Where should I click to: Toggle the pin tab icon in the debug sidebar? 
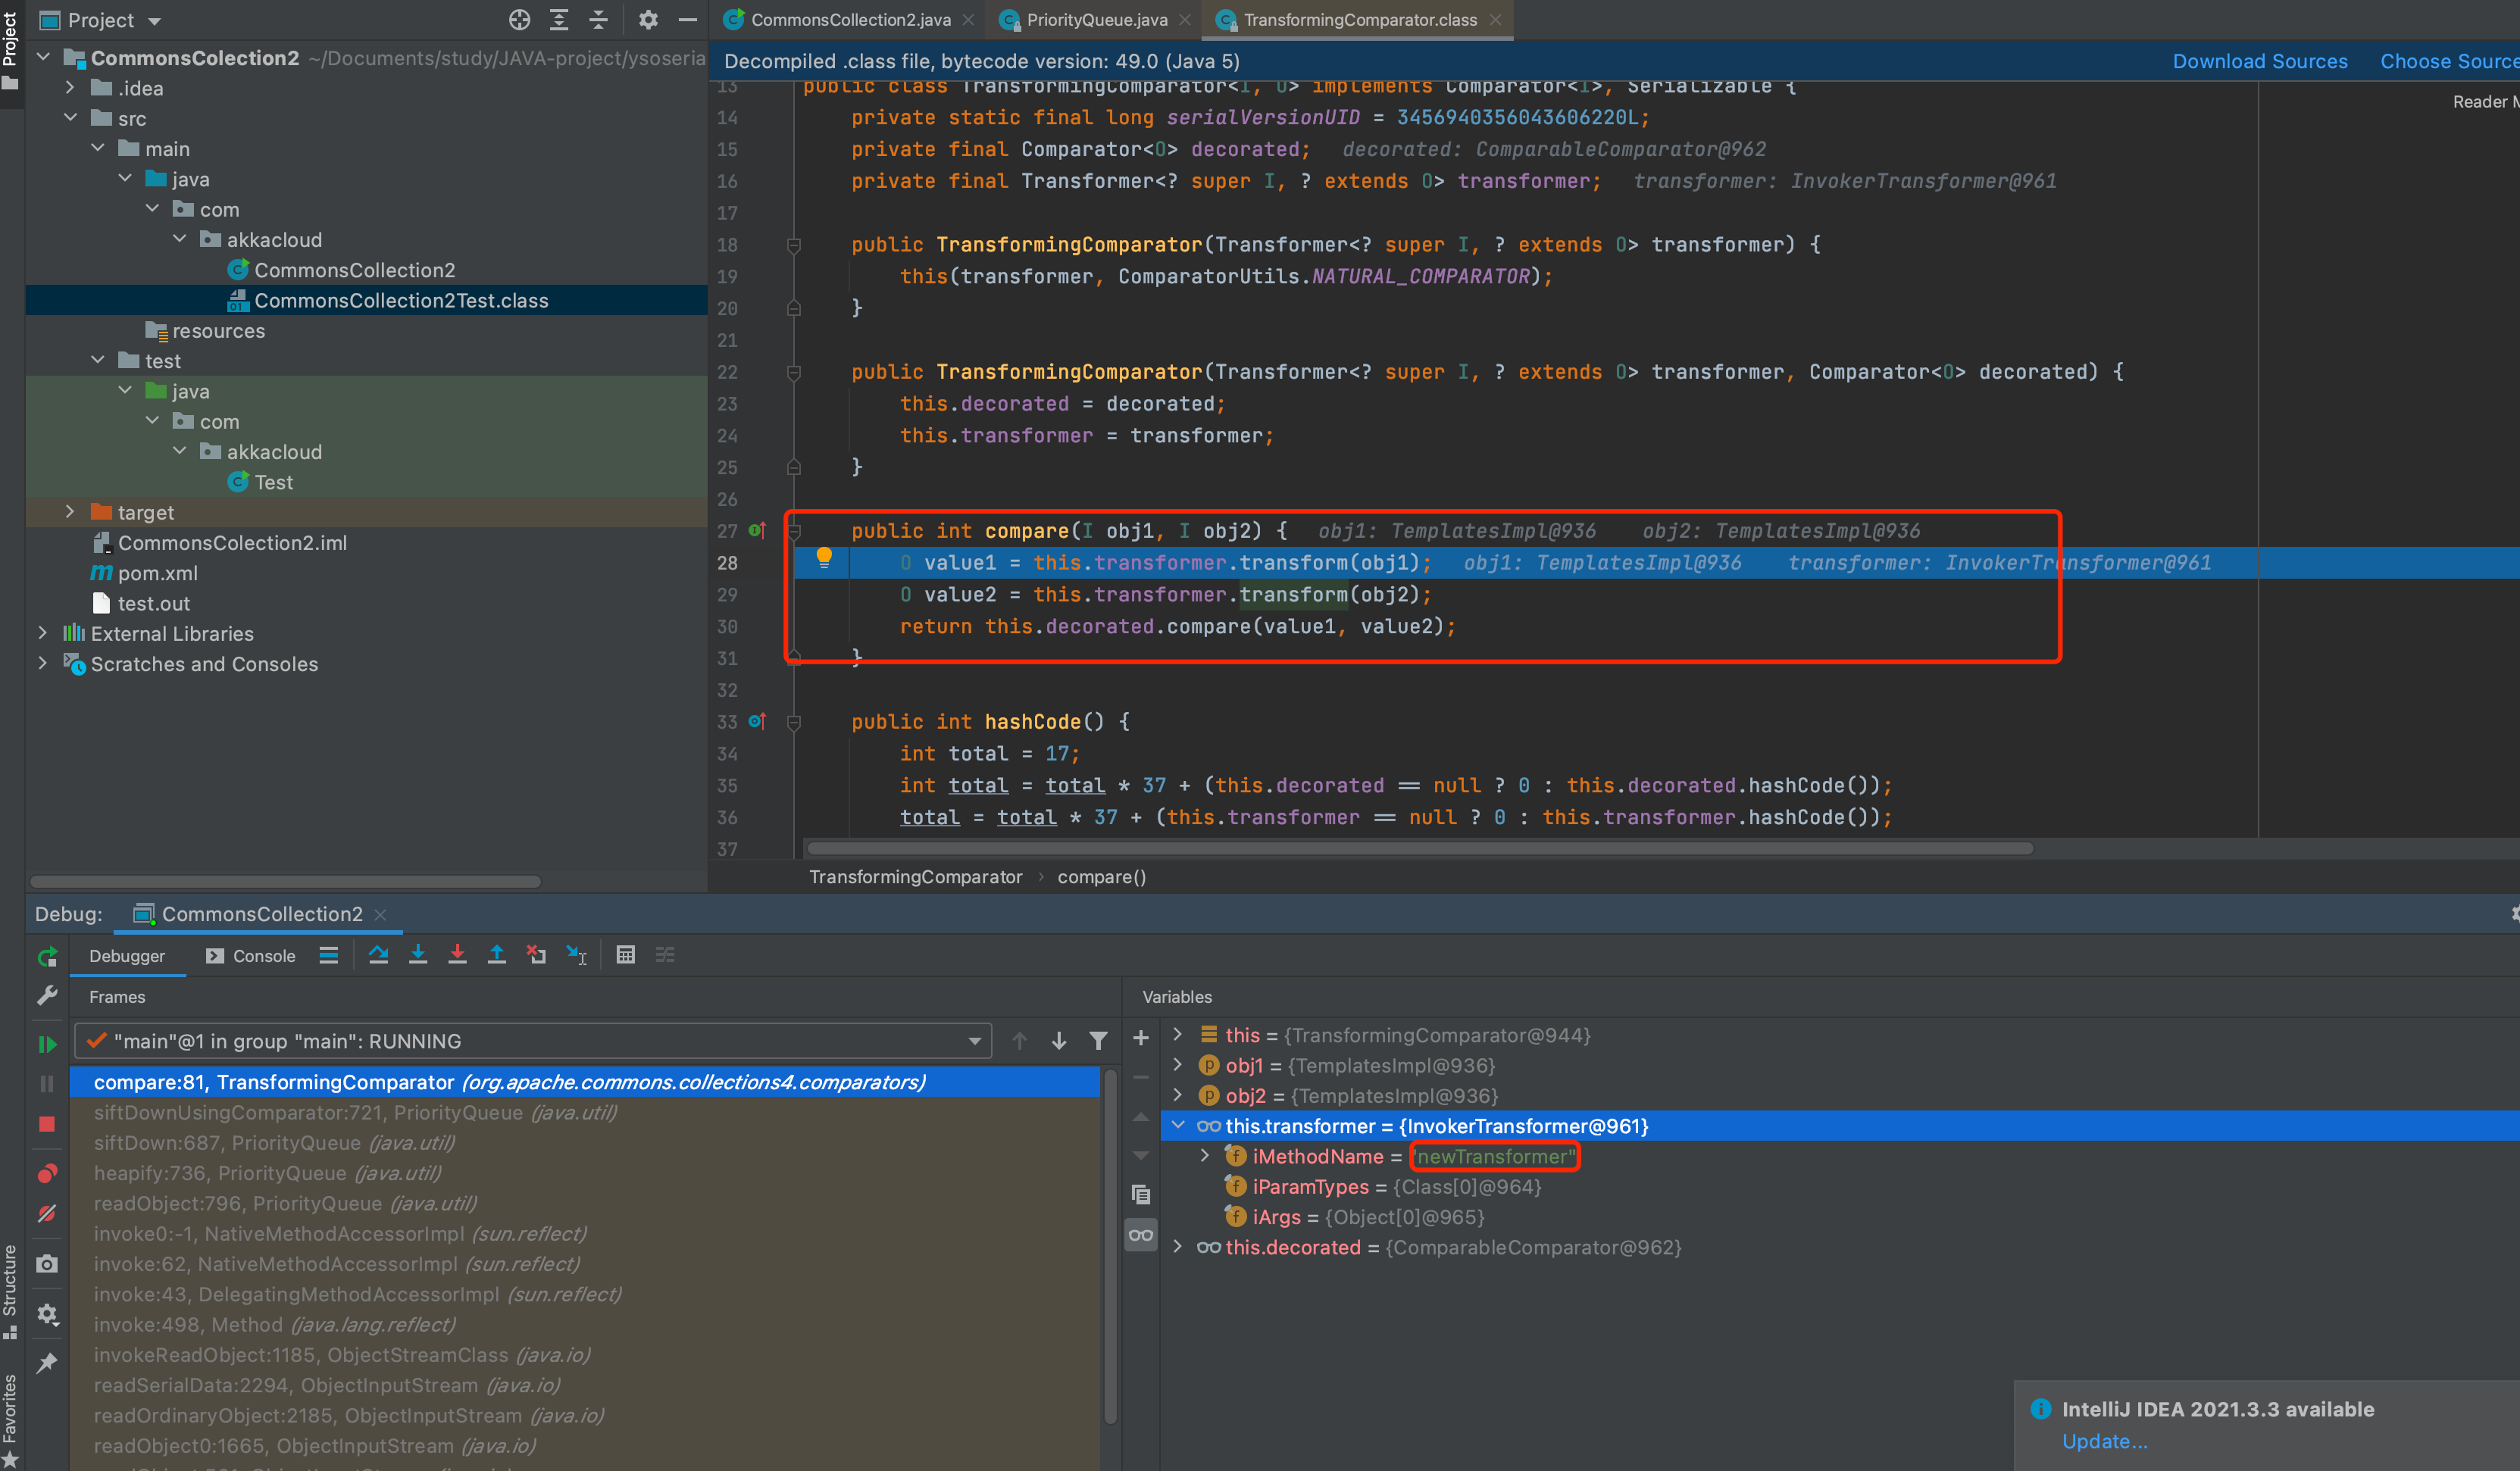[x=47, y=1363]
